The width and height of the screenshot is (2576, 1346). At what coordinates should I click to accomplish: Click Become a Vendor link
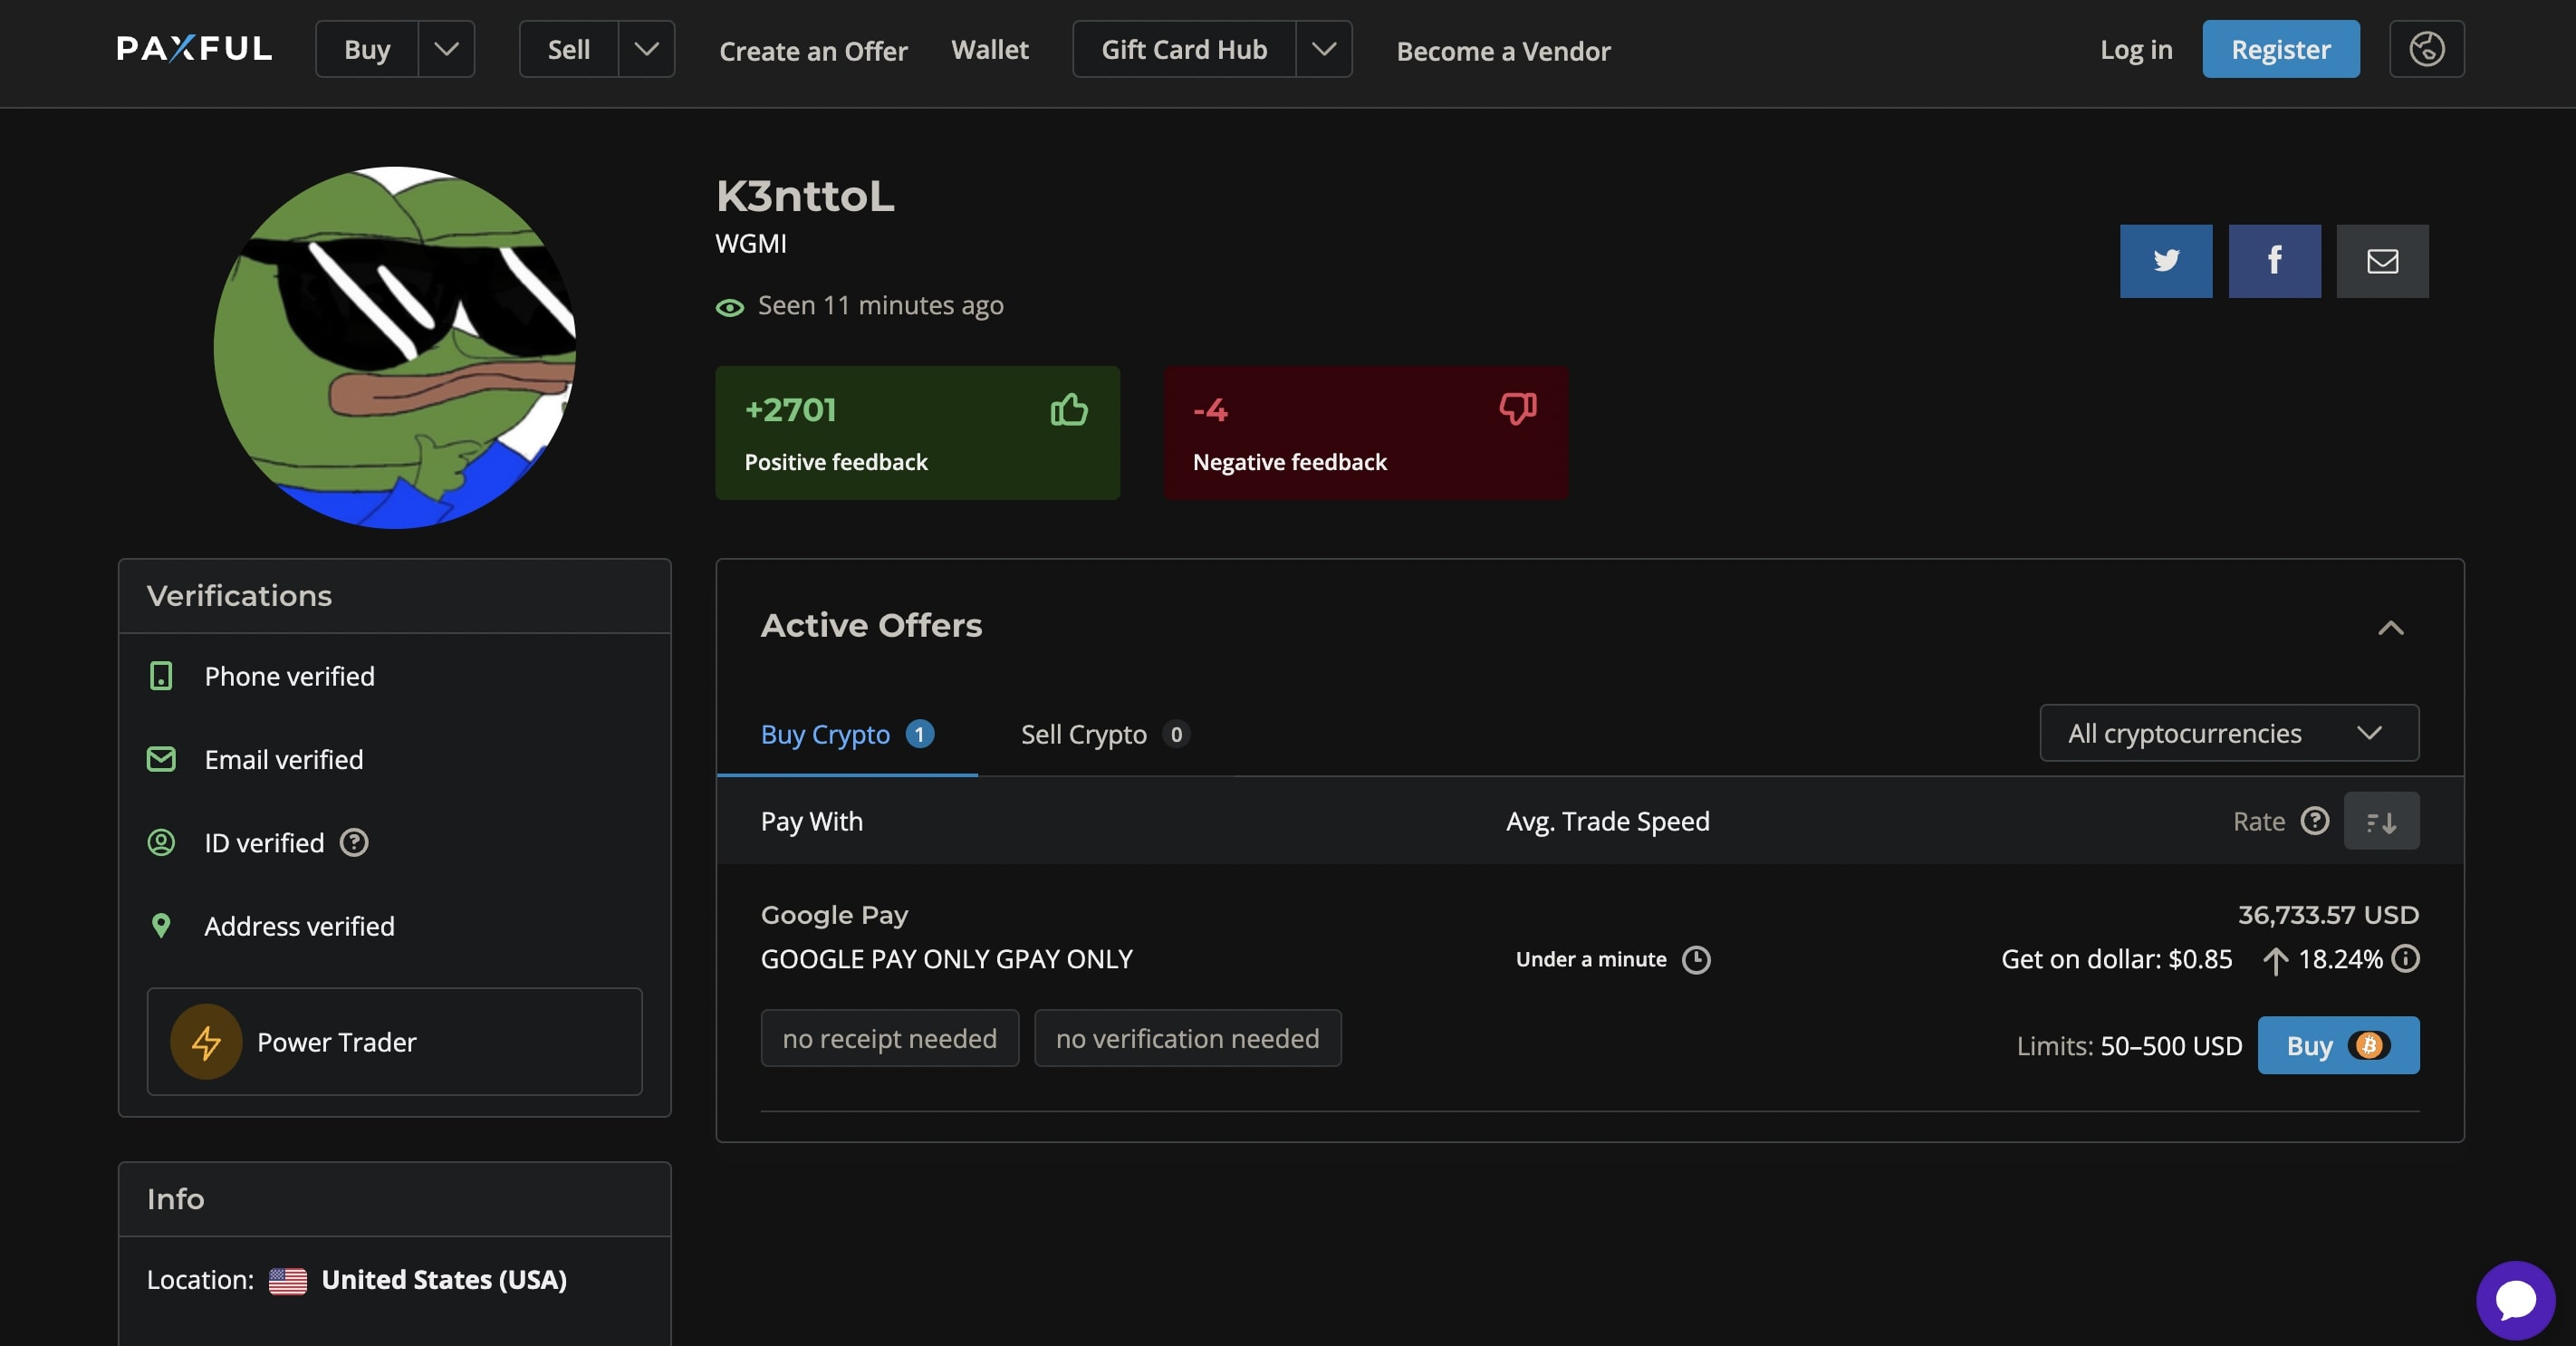pos(1503,51)
